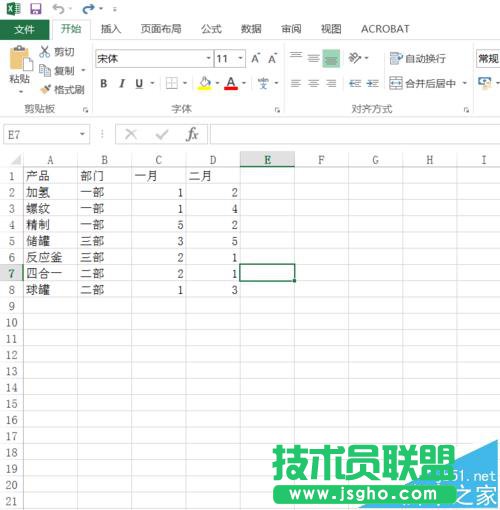Open 对齐方式 group dialog launcher

click(x=466, y=110)
